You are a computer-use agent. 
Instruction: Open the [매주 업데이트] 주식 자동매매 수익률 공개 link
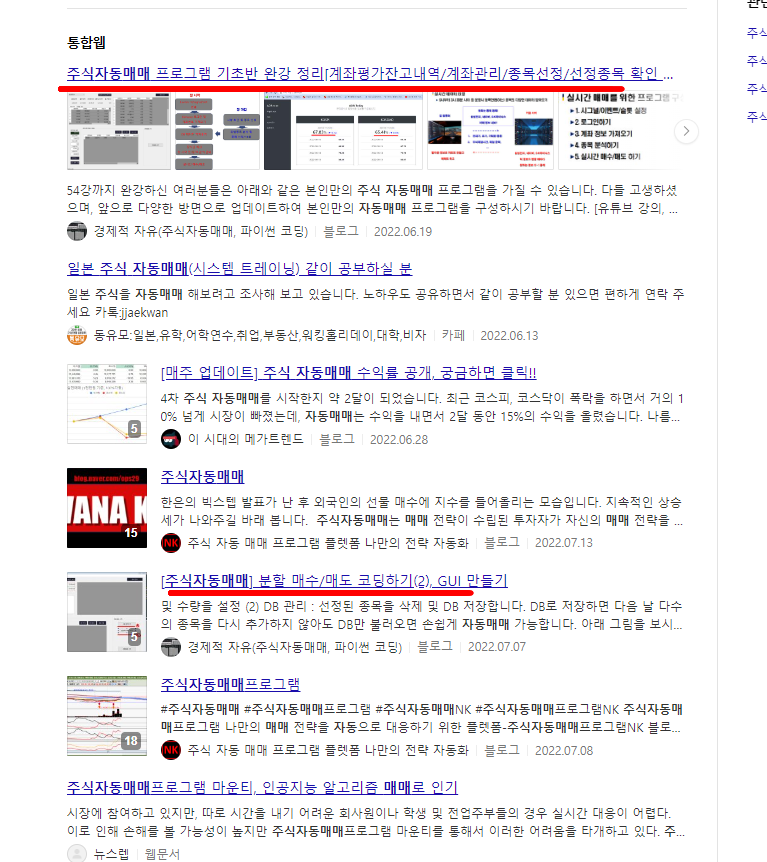click(348, 372)
